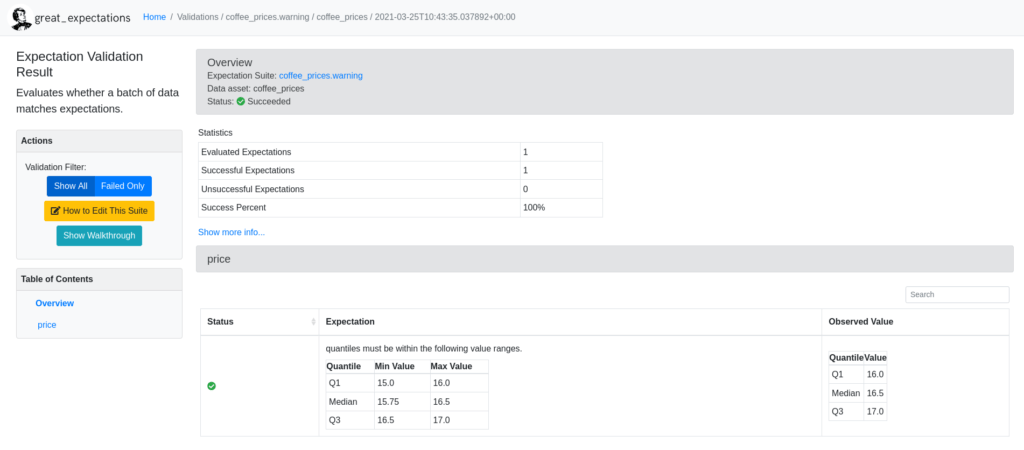Collapse the price section header

(602, 258)
